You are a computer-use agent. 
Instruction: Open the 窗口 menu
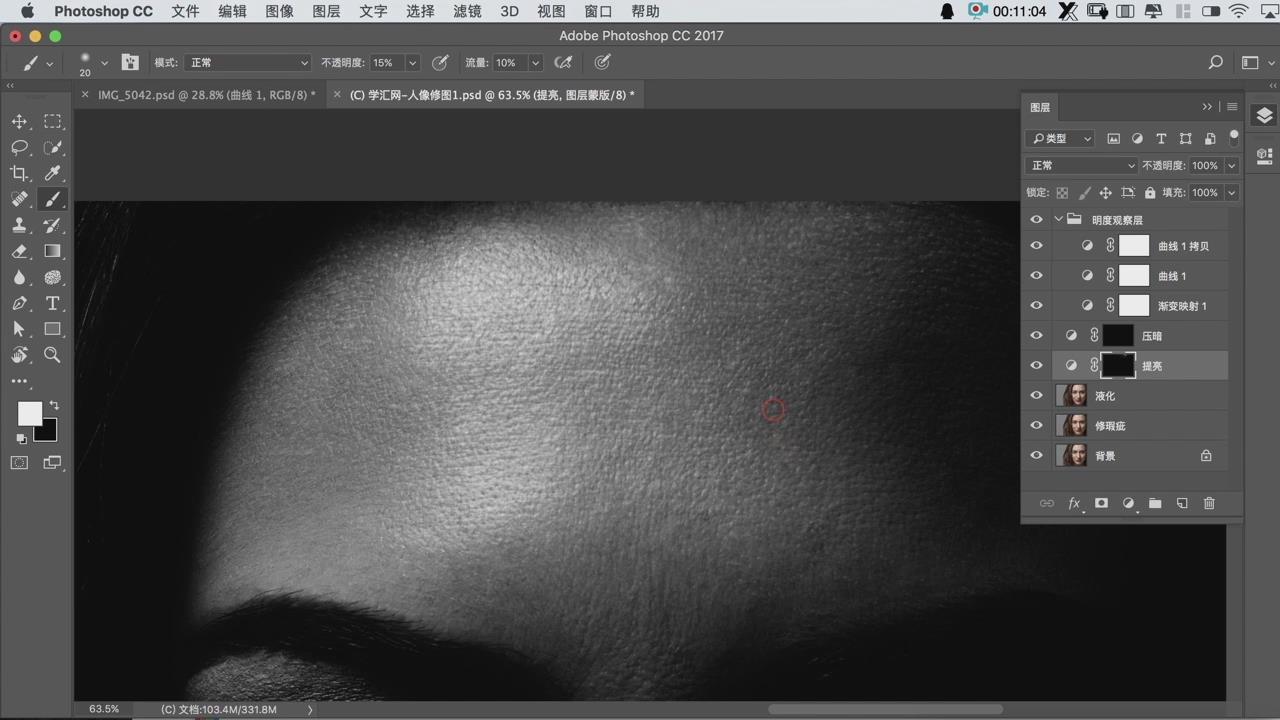598,11
